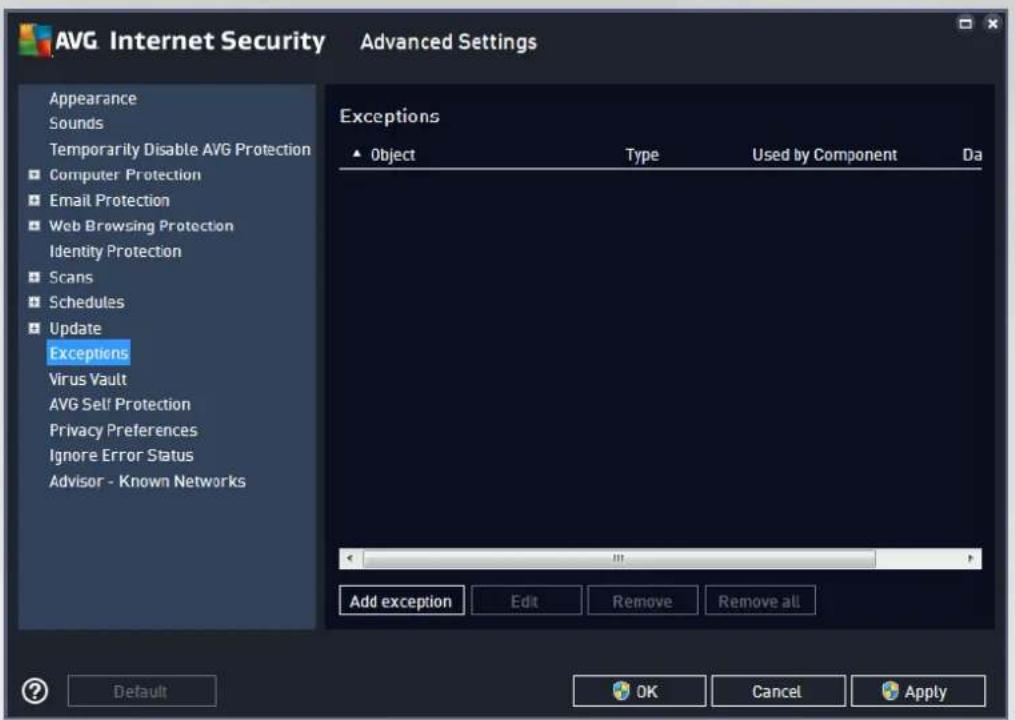Open the Appearance settings
This screenshot has width=1015, height=720.
pos(93,98)
